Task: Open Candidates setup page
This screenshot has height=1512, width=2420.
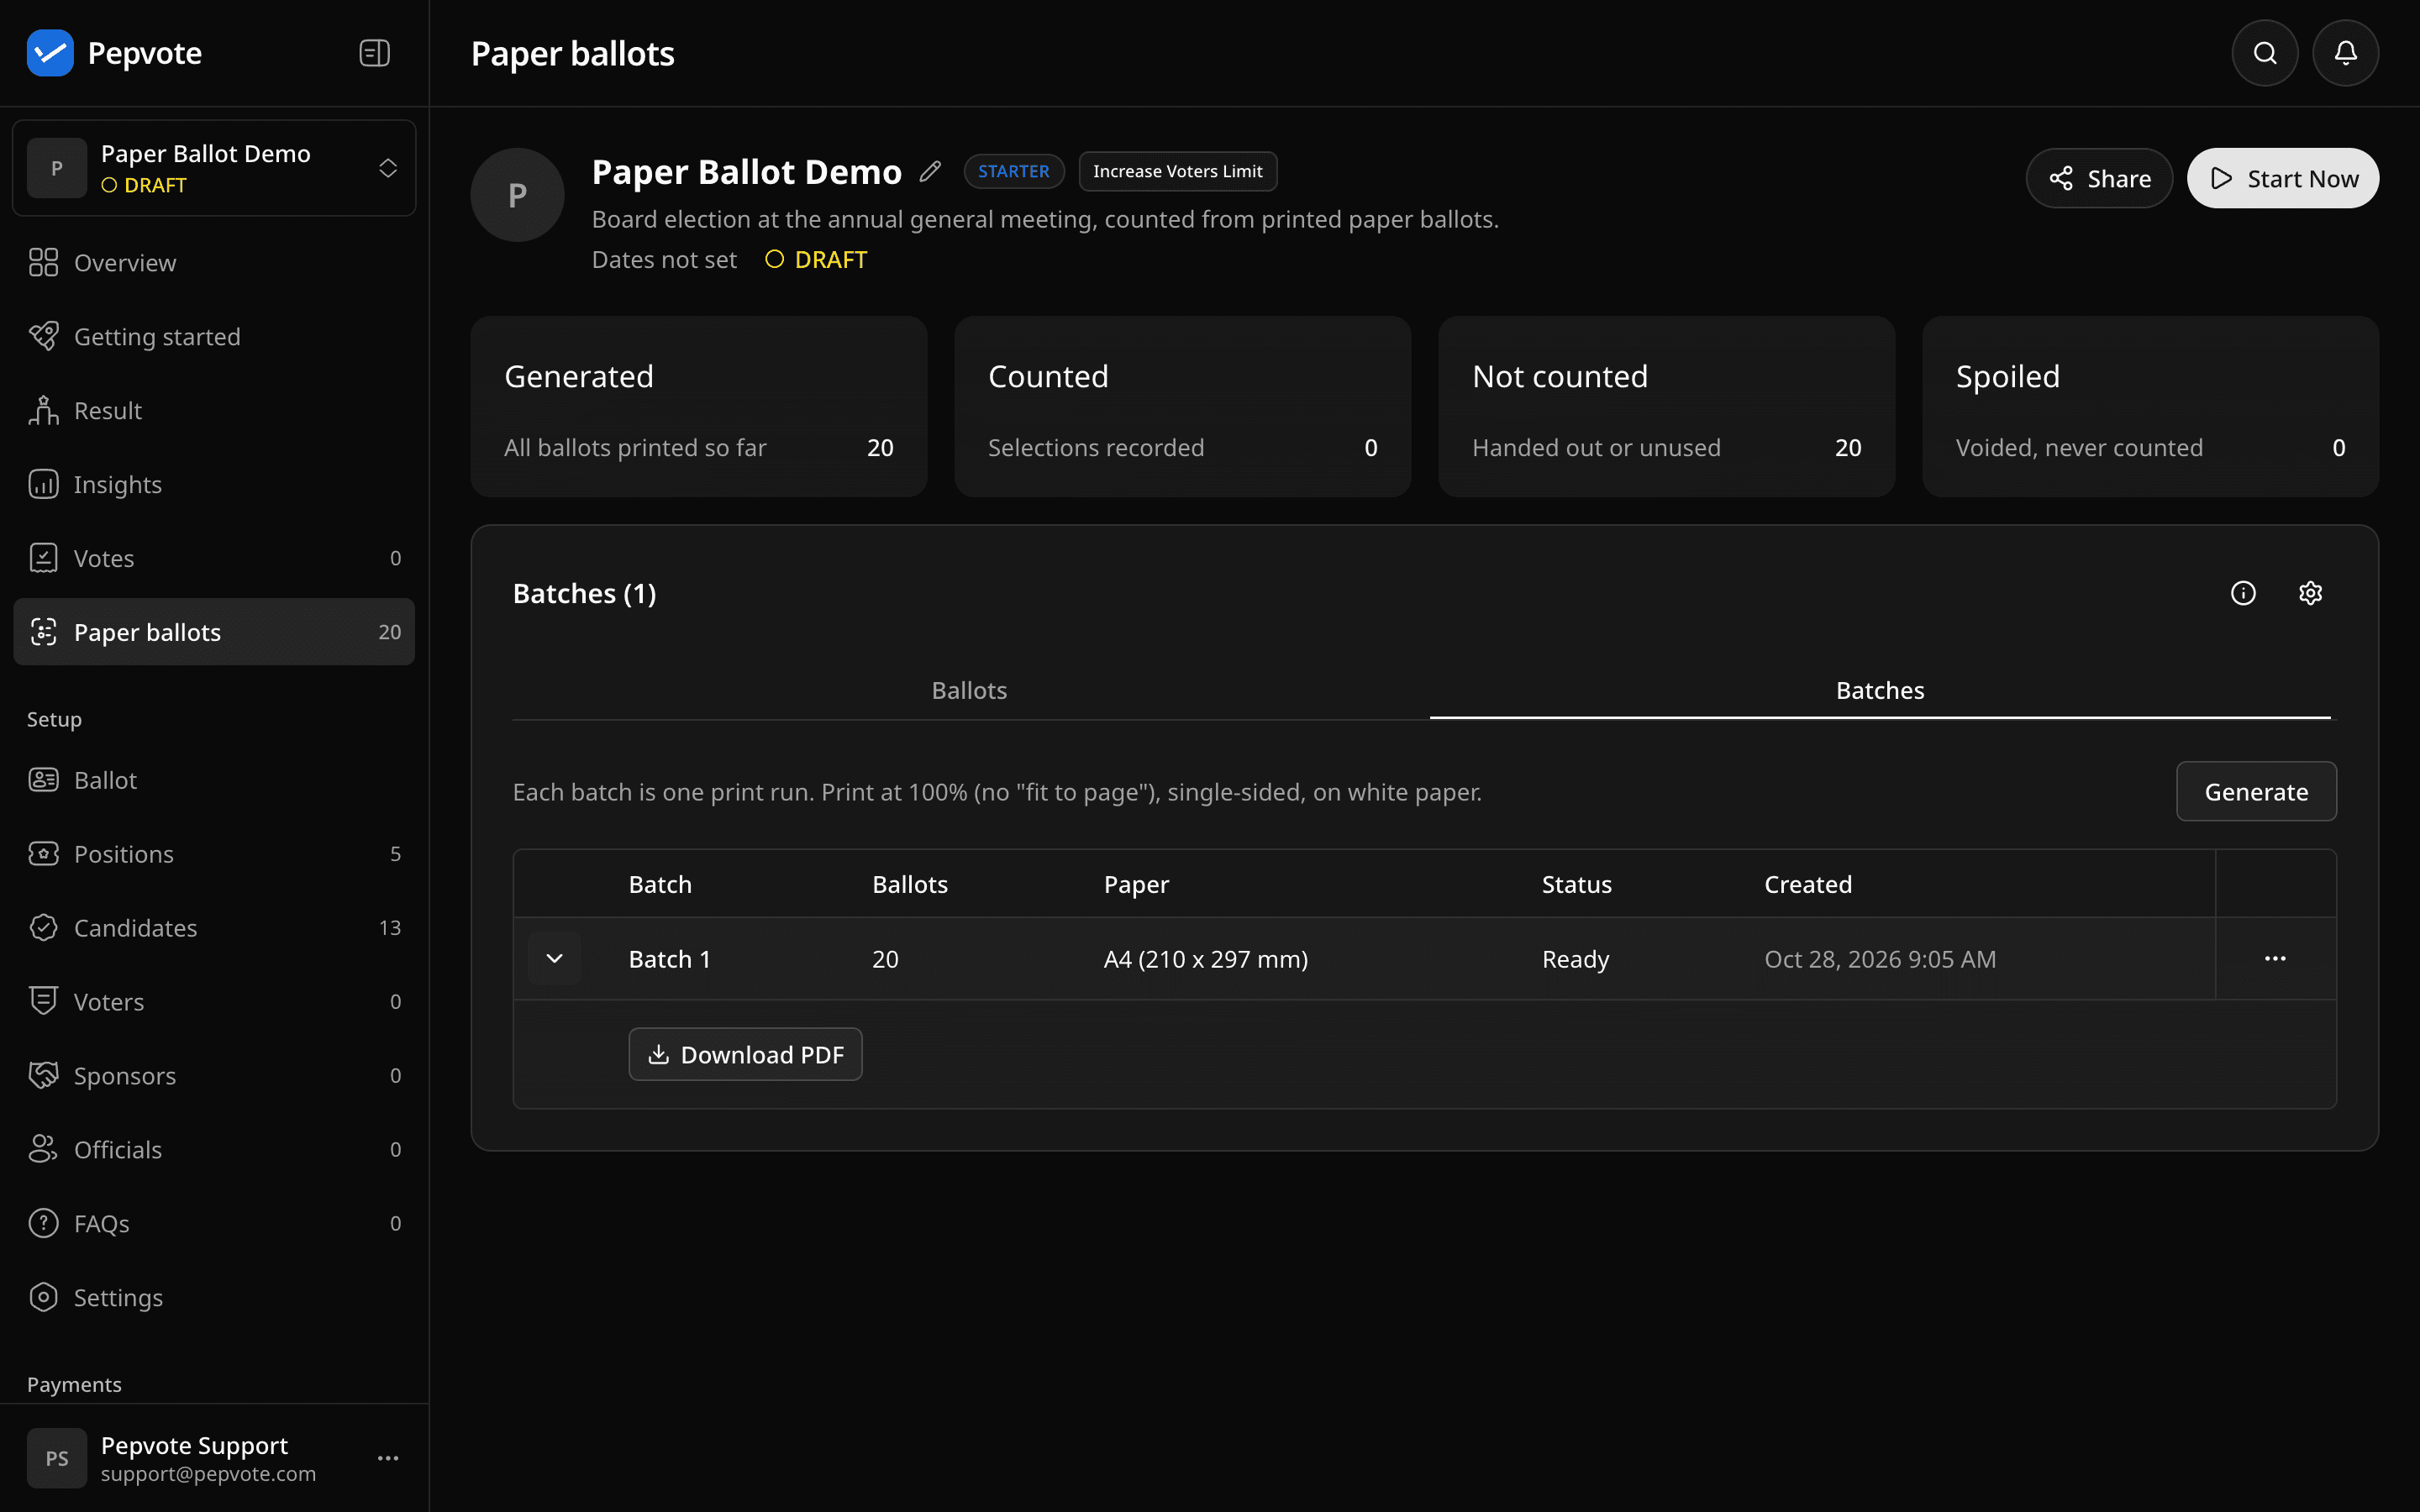Action: pos(214,928)
